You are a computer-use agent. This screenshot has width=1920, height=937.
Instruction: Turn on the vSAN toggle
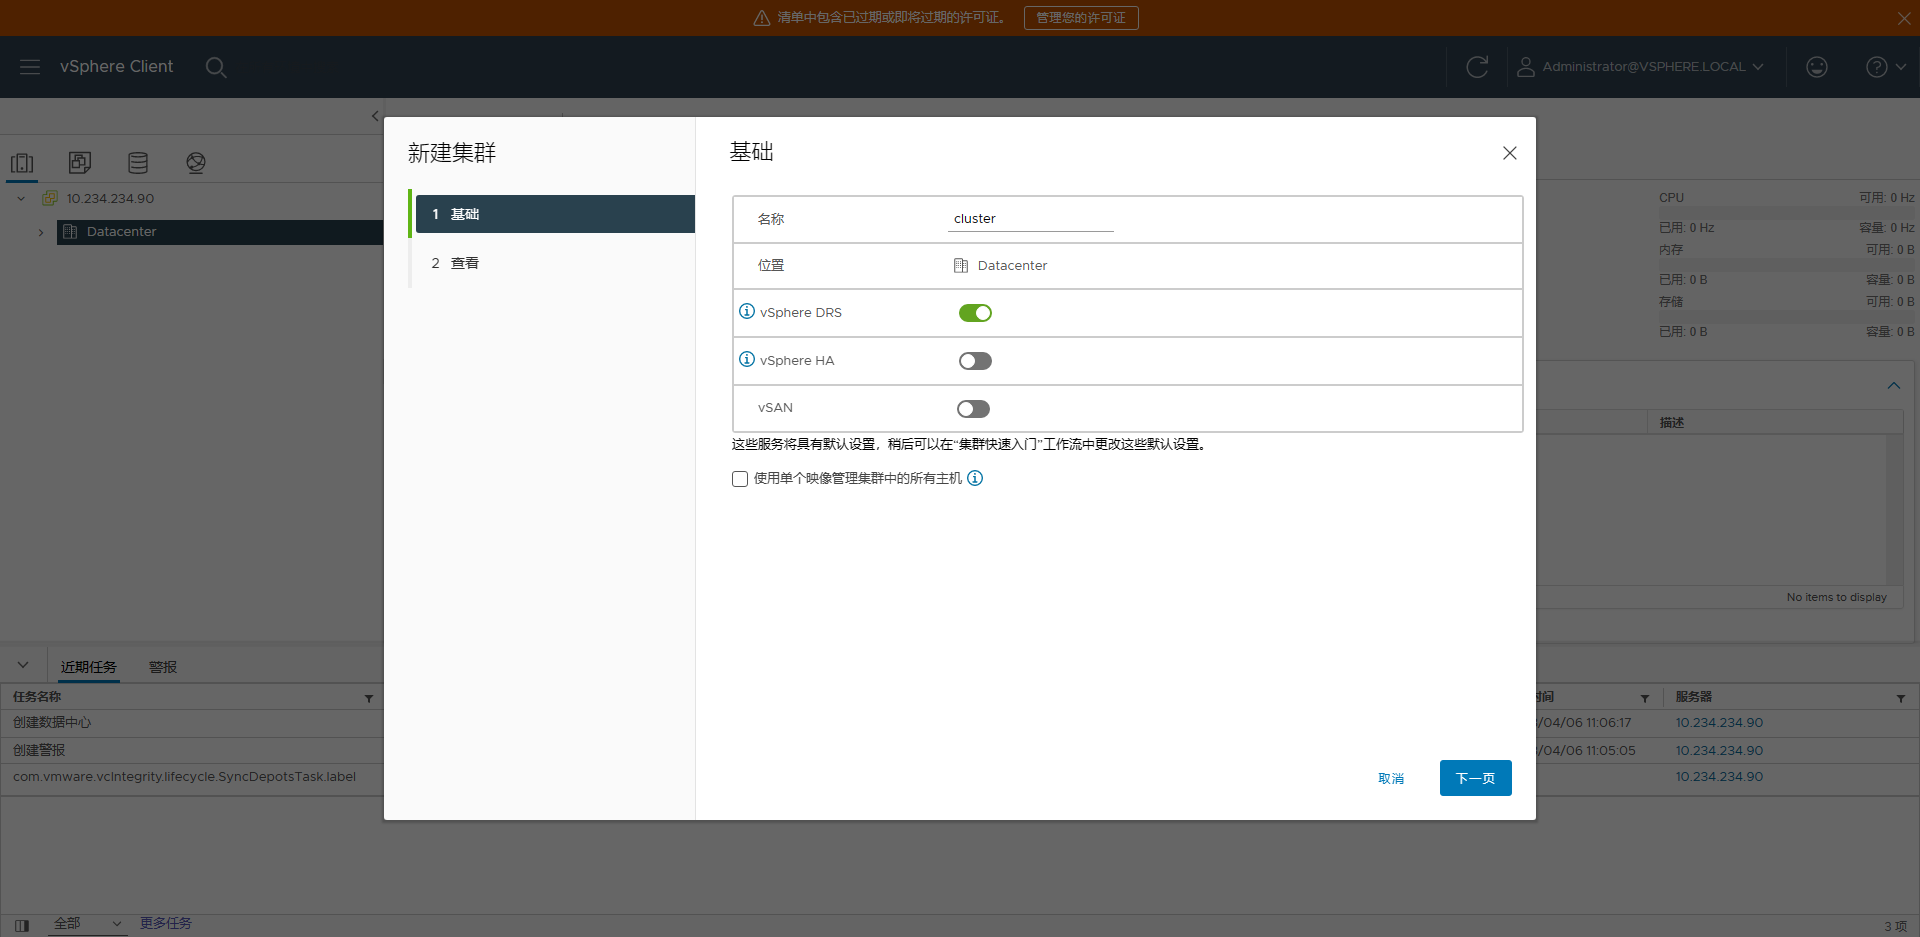(x=973, y=409)
